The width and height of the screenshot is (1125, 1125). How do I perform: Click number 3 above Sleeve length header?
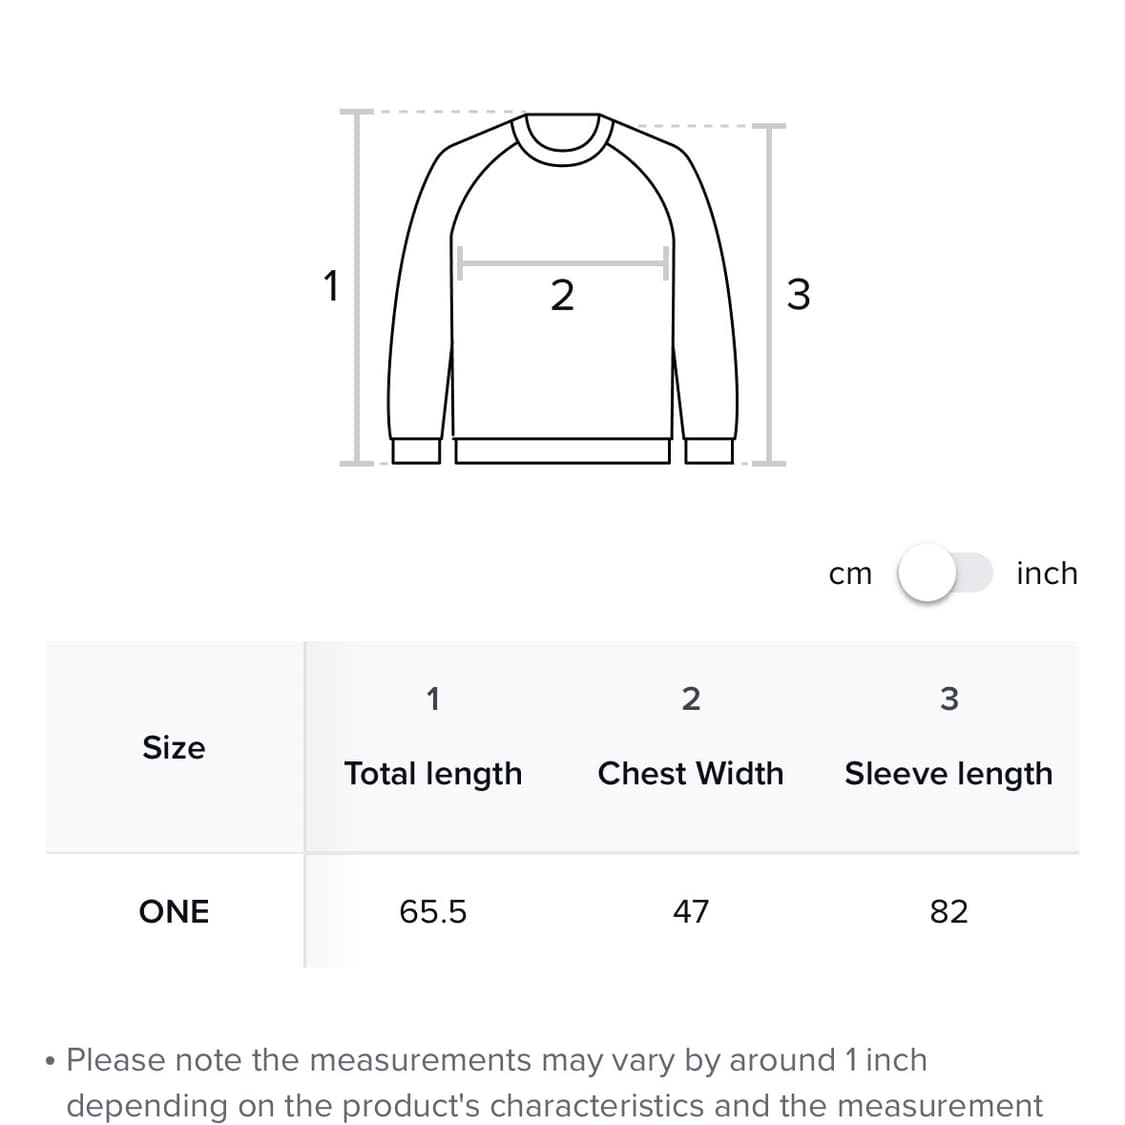[949, 698]
